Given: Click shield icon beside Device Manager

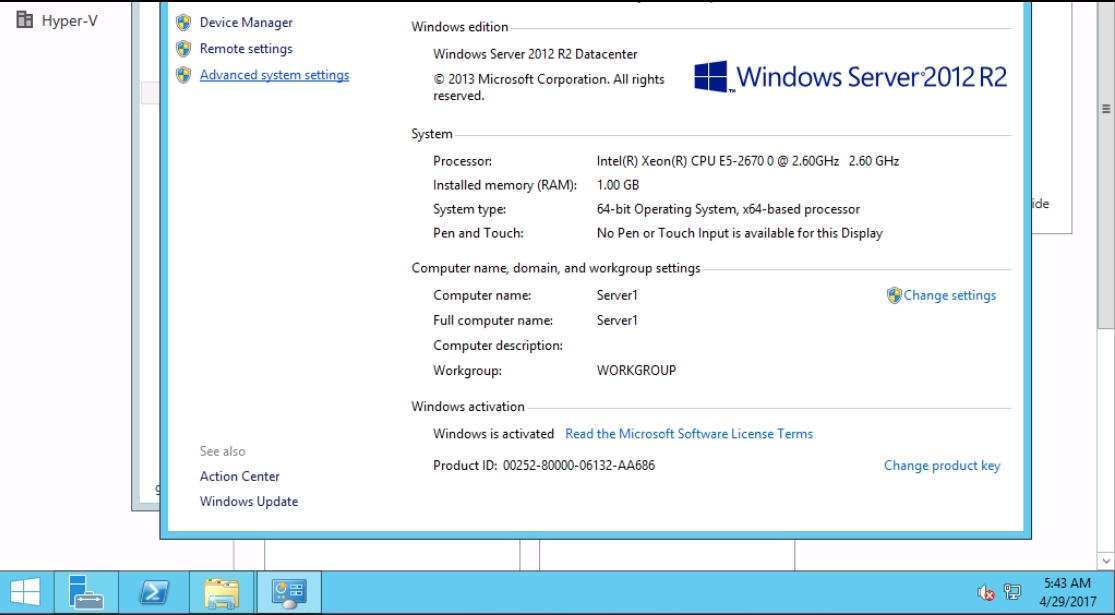Looking at the screenshot, I should pos(183,23).
